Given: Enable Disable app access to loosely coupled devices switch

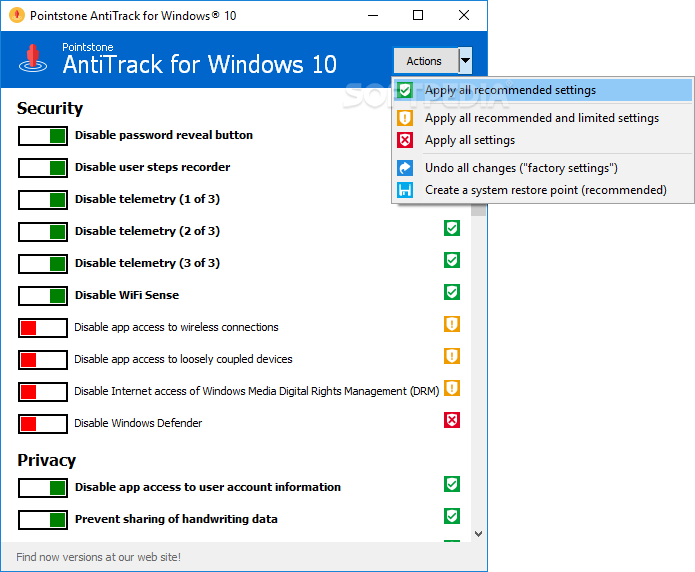Looking at the screenshot, I should (43, 360).
